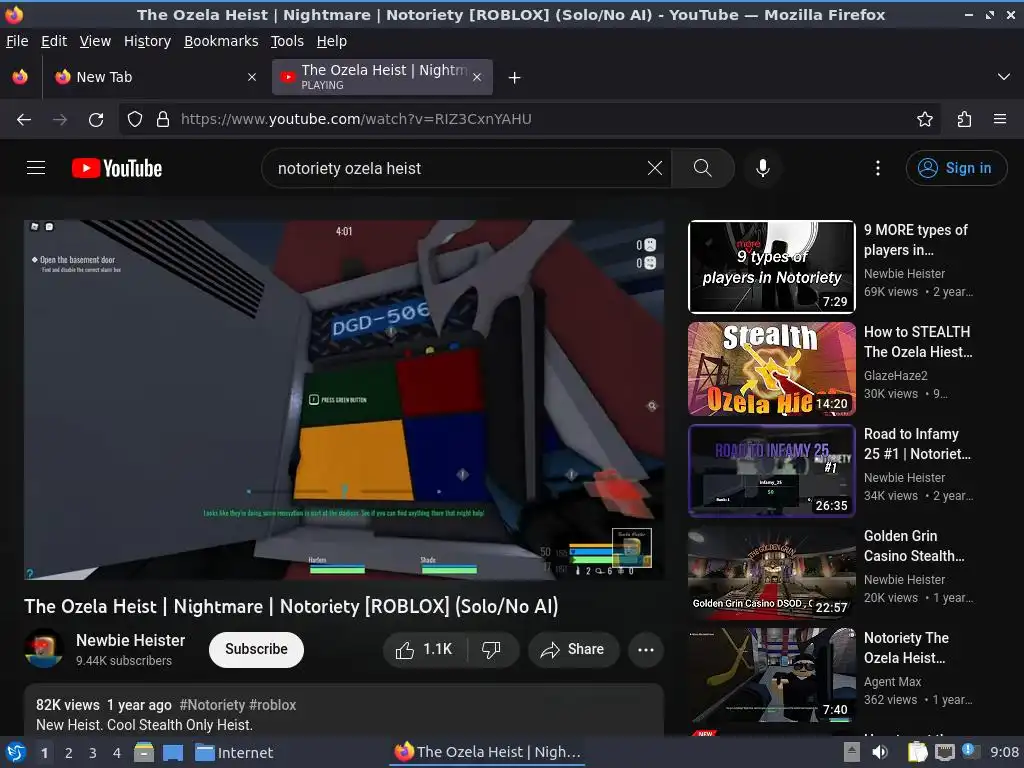Open the tracking protection shield icon

point(135,119)
